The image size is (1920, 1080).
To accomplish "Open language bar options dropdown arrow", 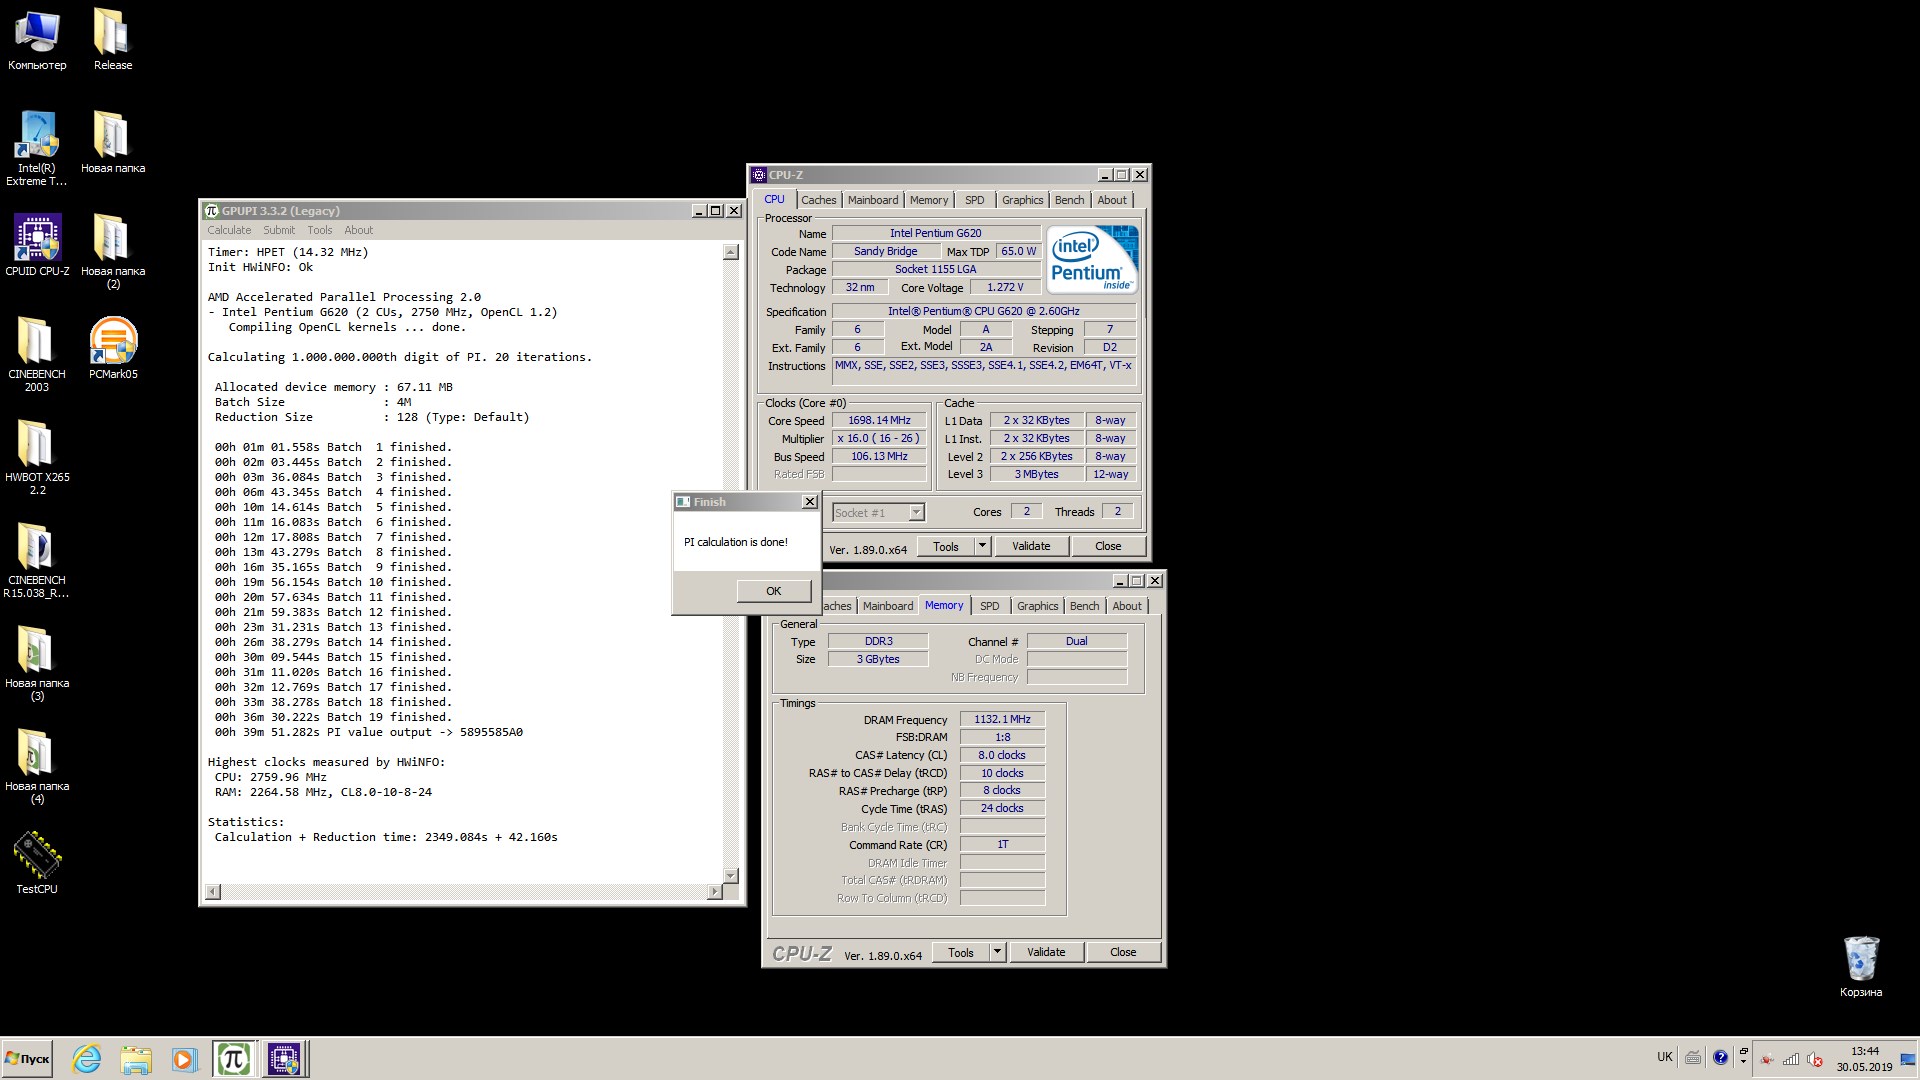I will tap(1743, 1062).
